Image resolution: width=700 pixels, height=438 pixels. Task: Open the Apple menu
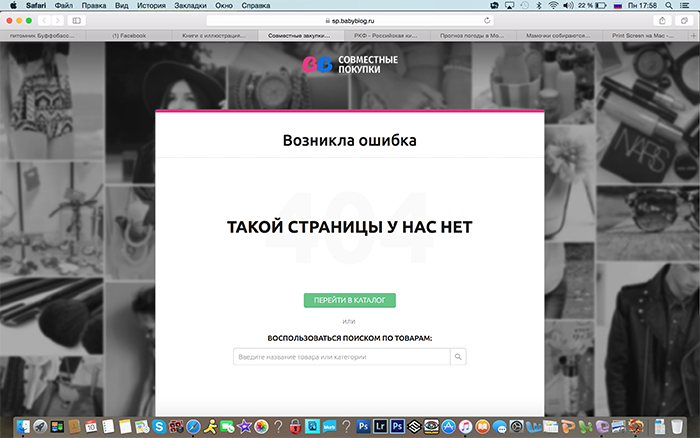(x=13, y=5)
